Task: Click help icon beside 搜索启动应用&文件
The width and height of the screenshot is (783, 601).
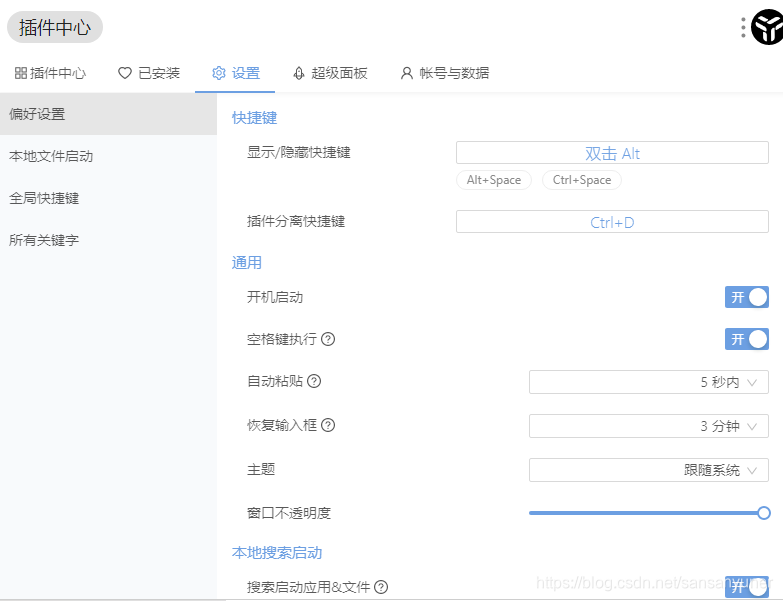Action: pyautogui.click(x=381, y=587)
